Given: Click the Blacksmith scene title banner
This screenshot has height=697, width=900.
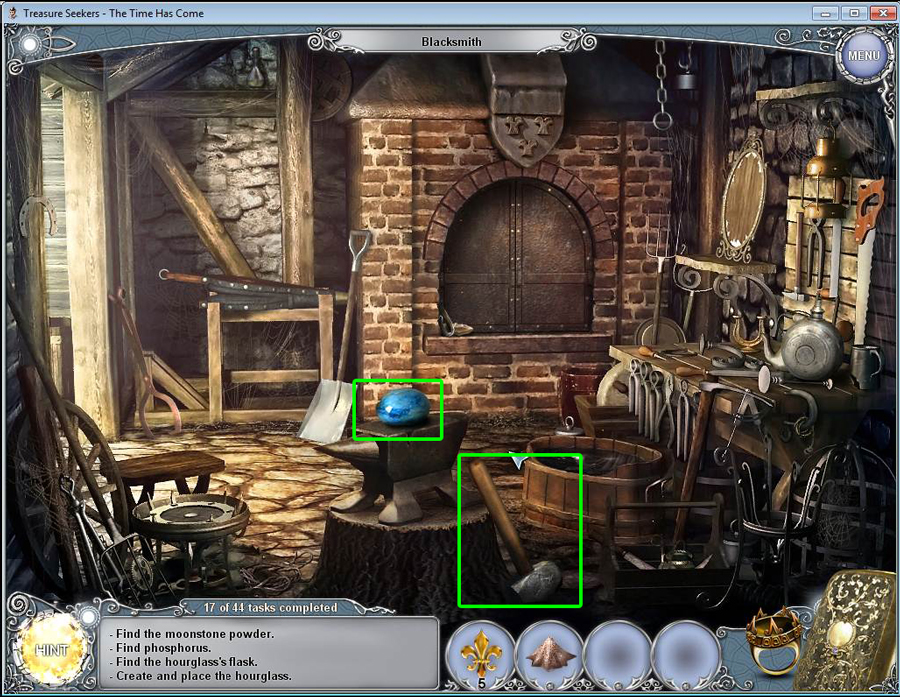Looking at the screenshot, I should tap(449, 42).
